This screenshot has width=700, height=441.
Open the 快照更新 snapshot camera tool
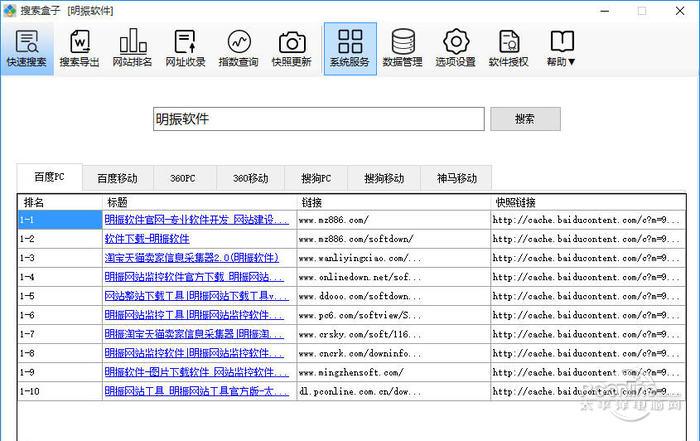(x=292, y=49)
